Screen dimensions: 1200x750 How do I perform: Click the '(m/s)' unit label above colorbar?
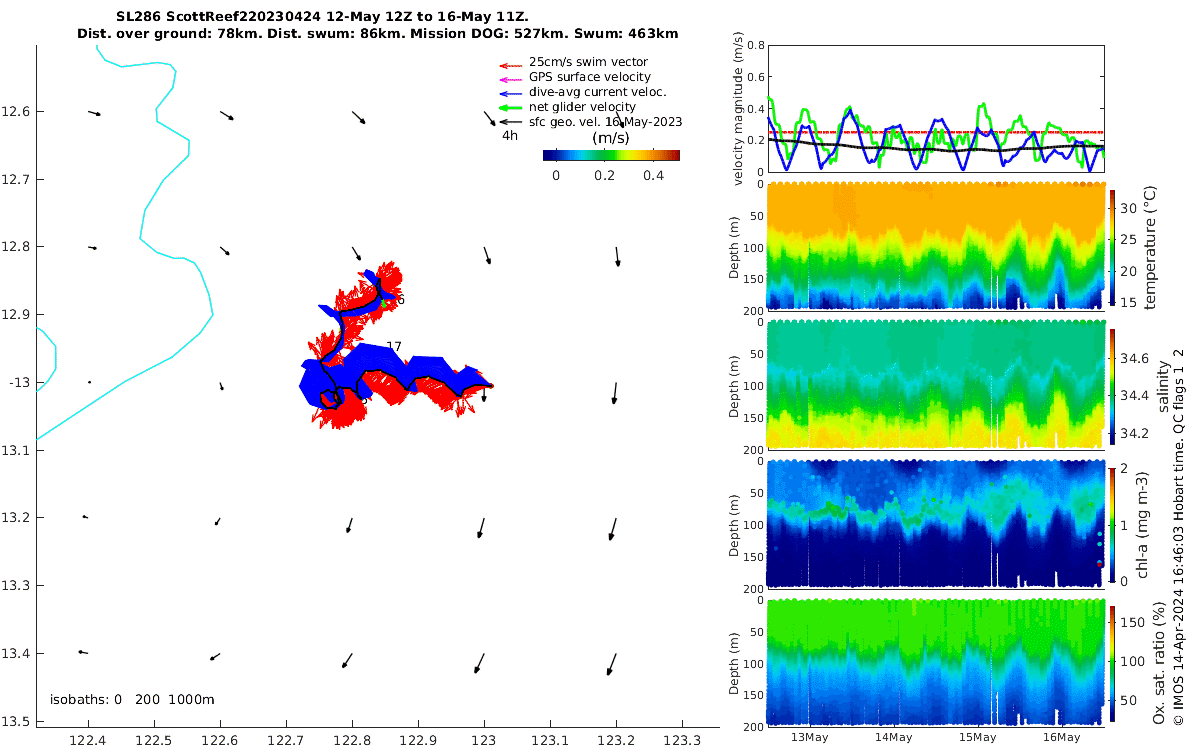pos(611,138)
